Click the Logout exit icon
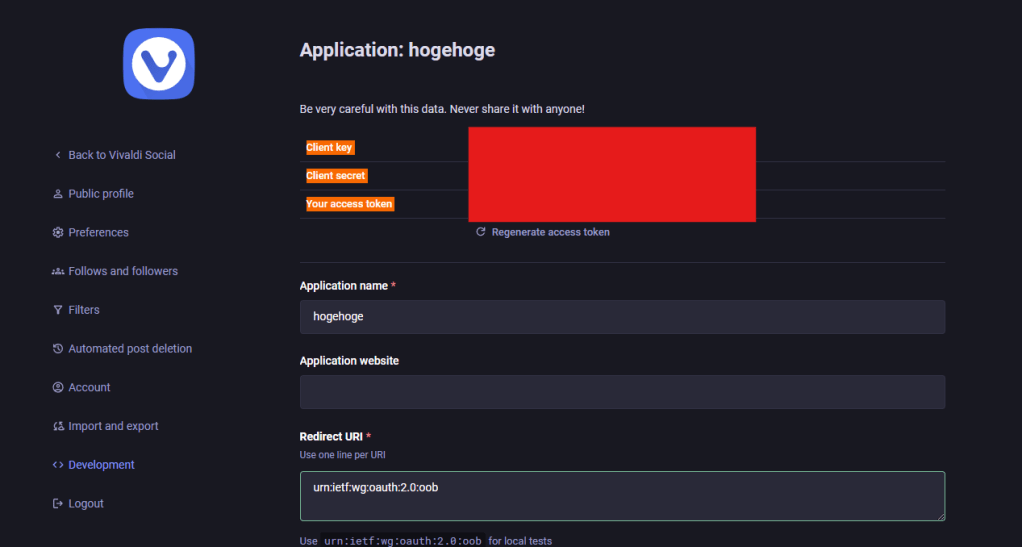1022x547 pixels. coord(58,504)
